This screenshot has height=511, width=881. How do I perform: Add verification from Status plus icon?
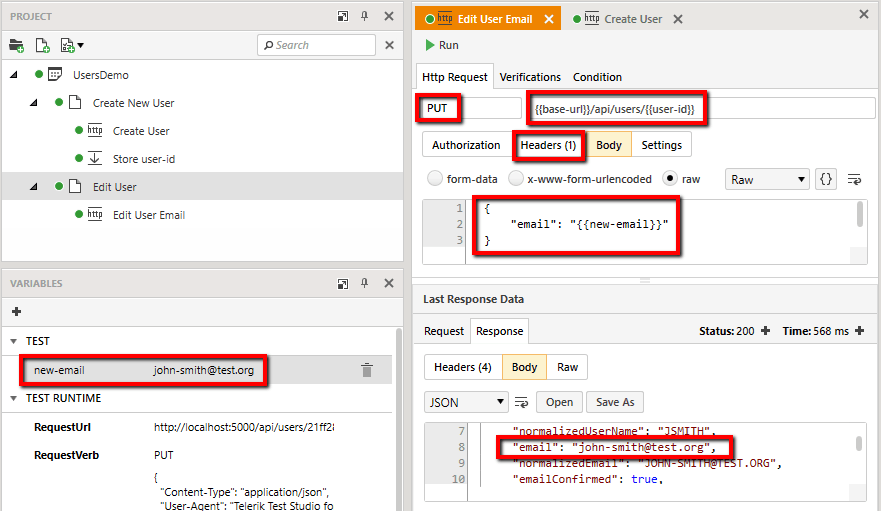(765, 331)
